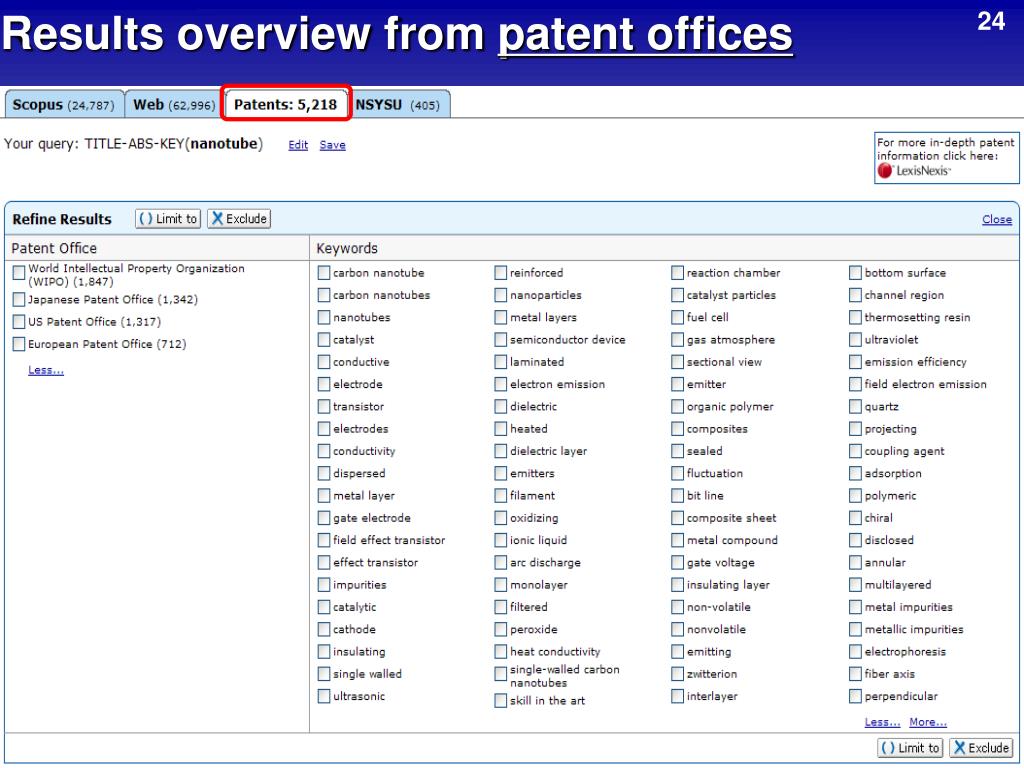
Task: Check the thermosetting resin keyword
Action: coord(856,317)
